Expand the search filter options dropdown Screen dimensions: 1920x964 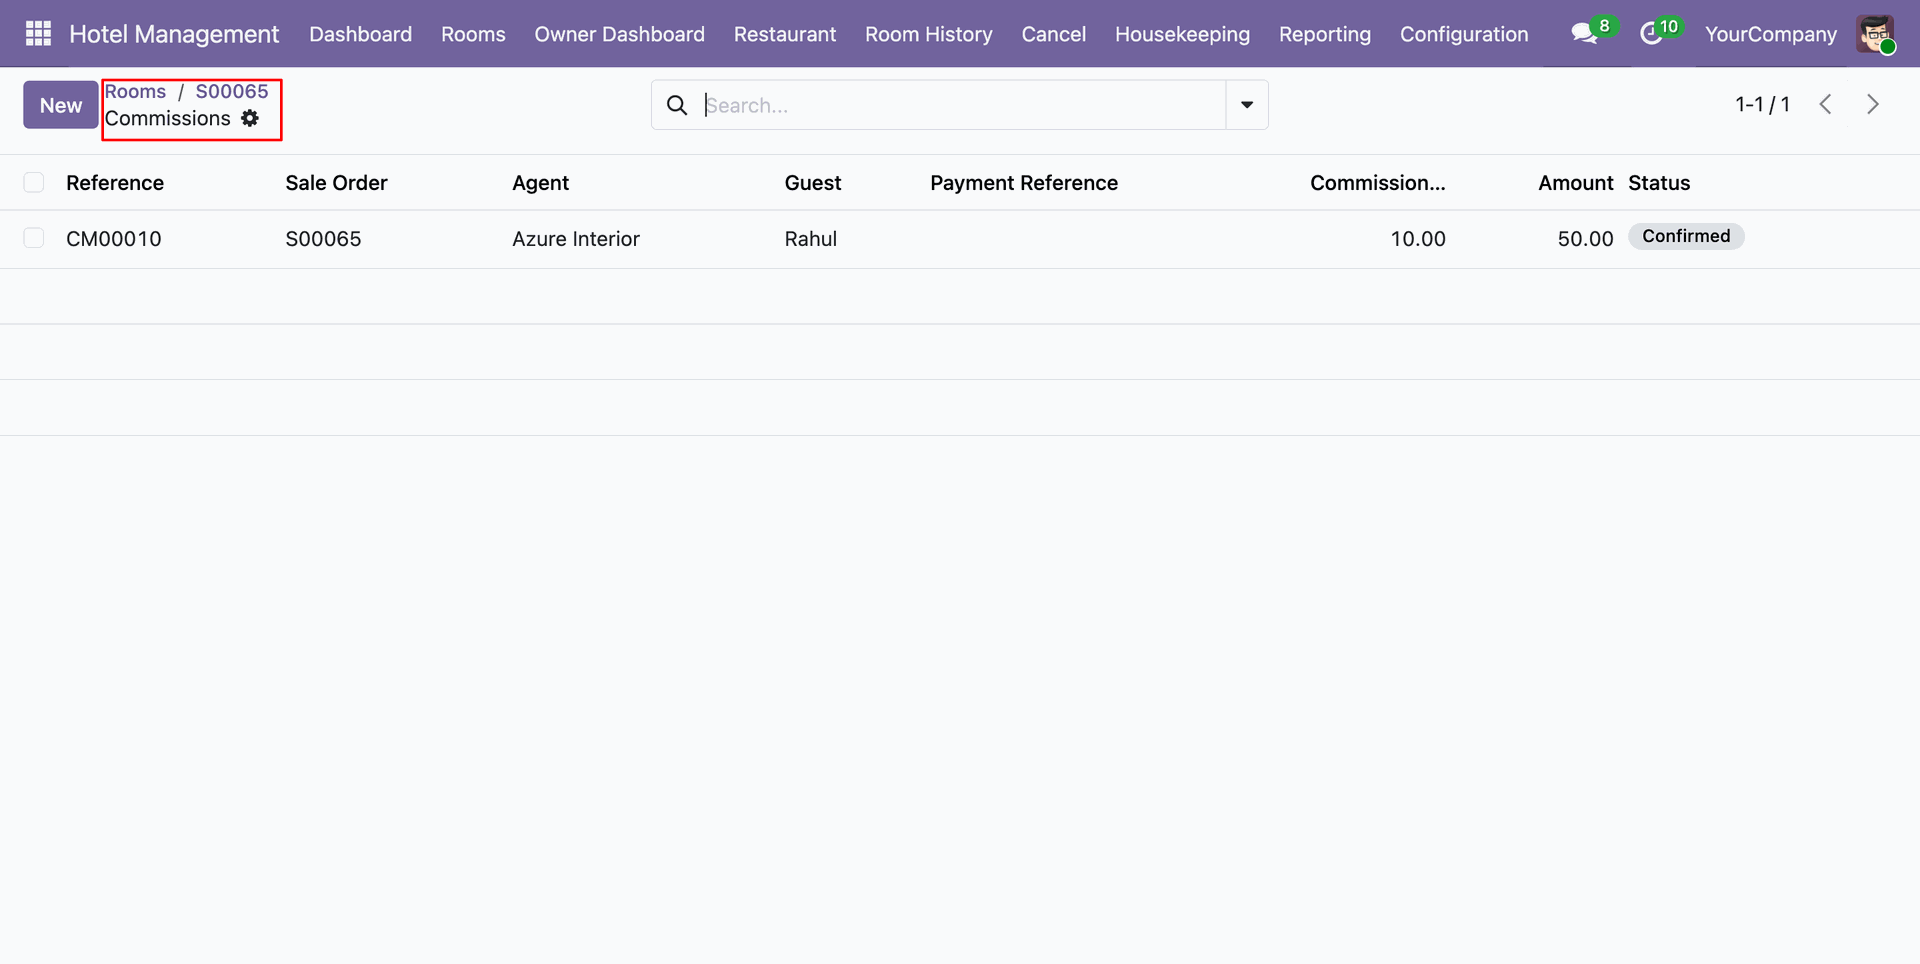pyautogui.click(x=1247, y=105)
